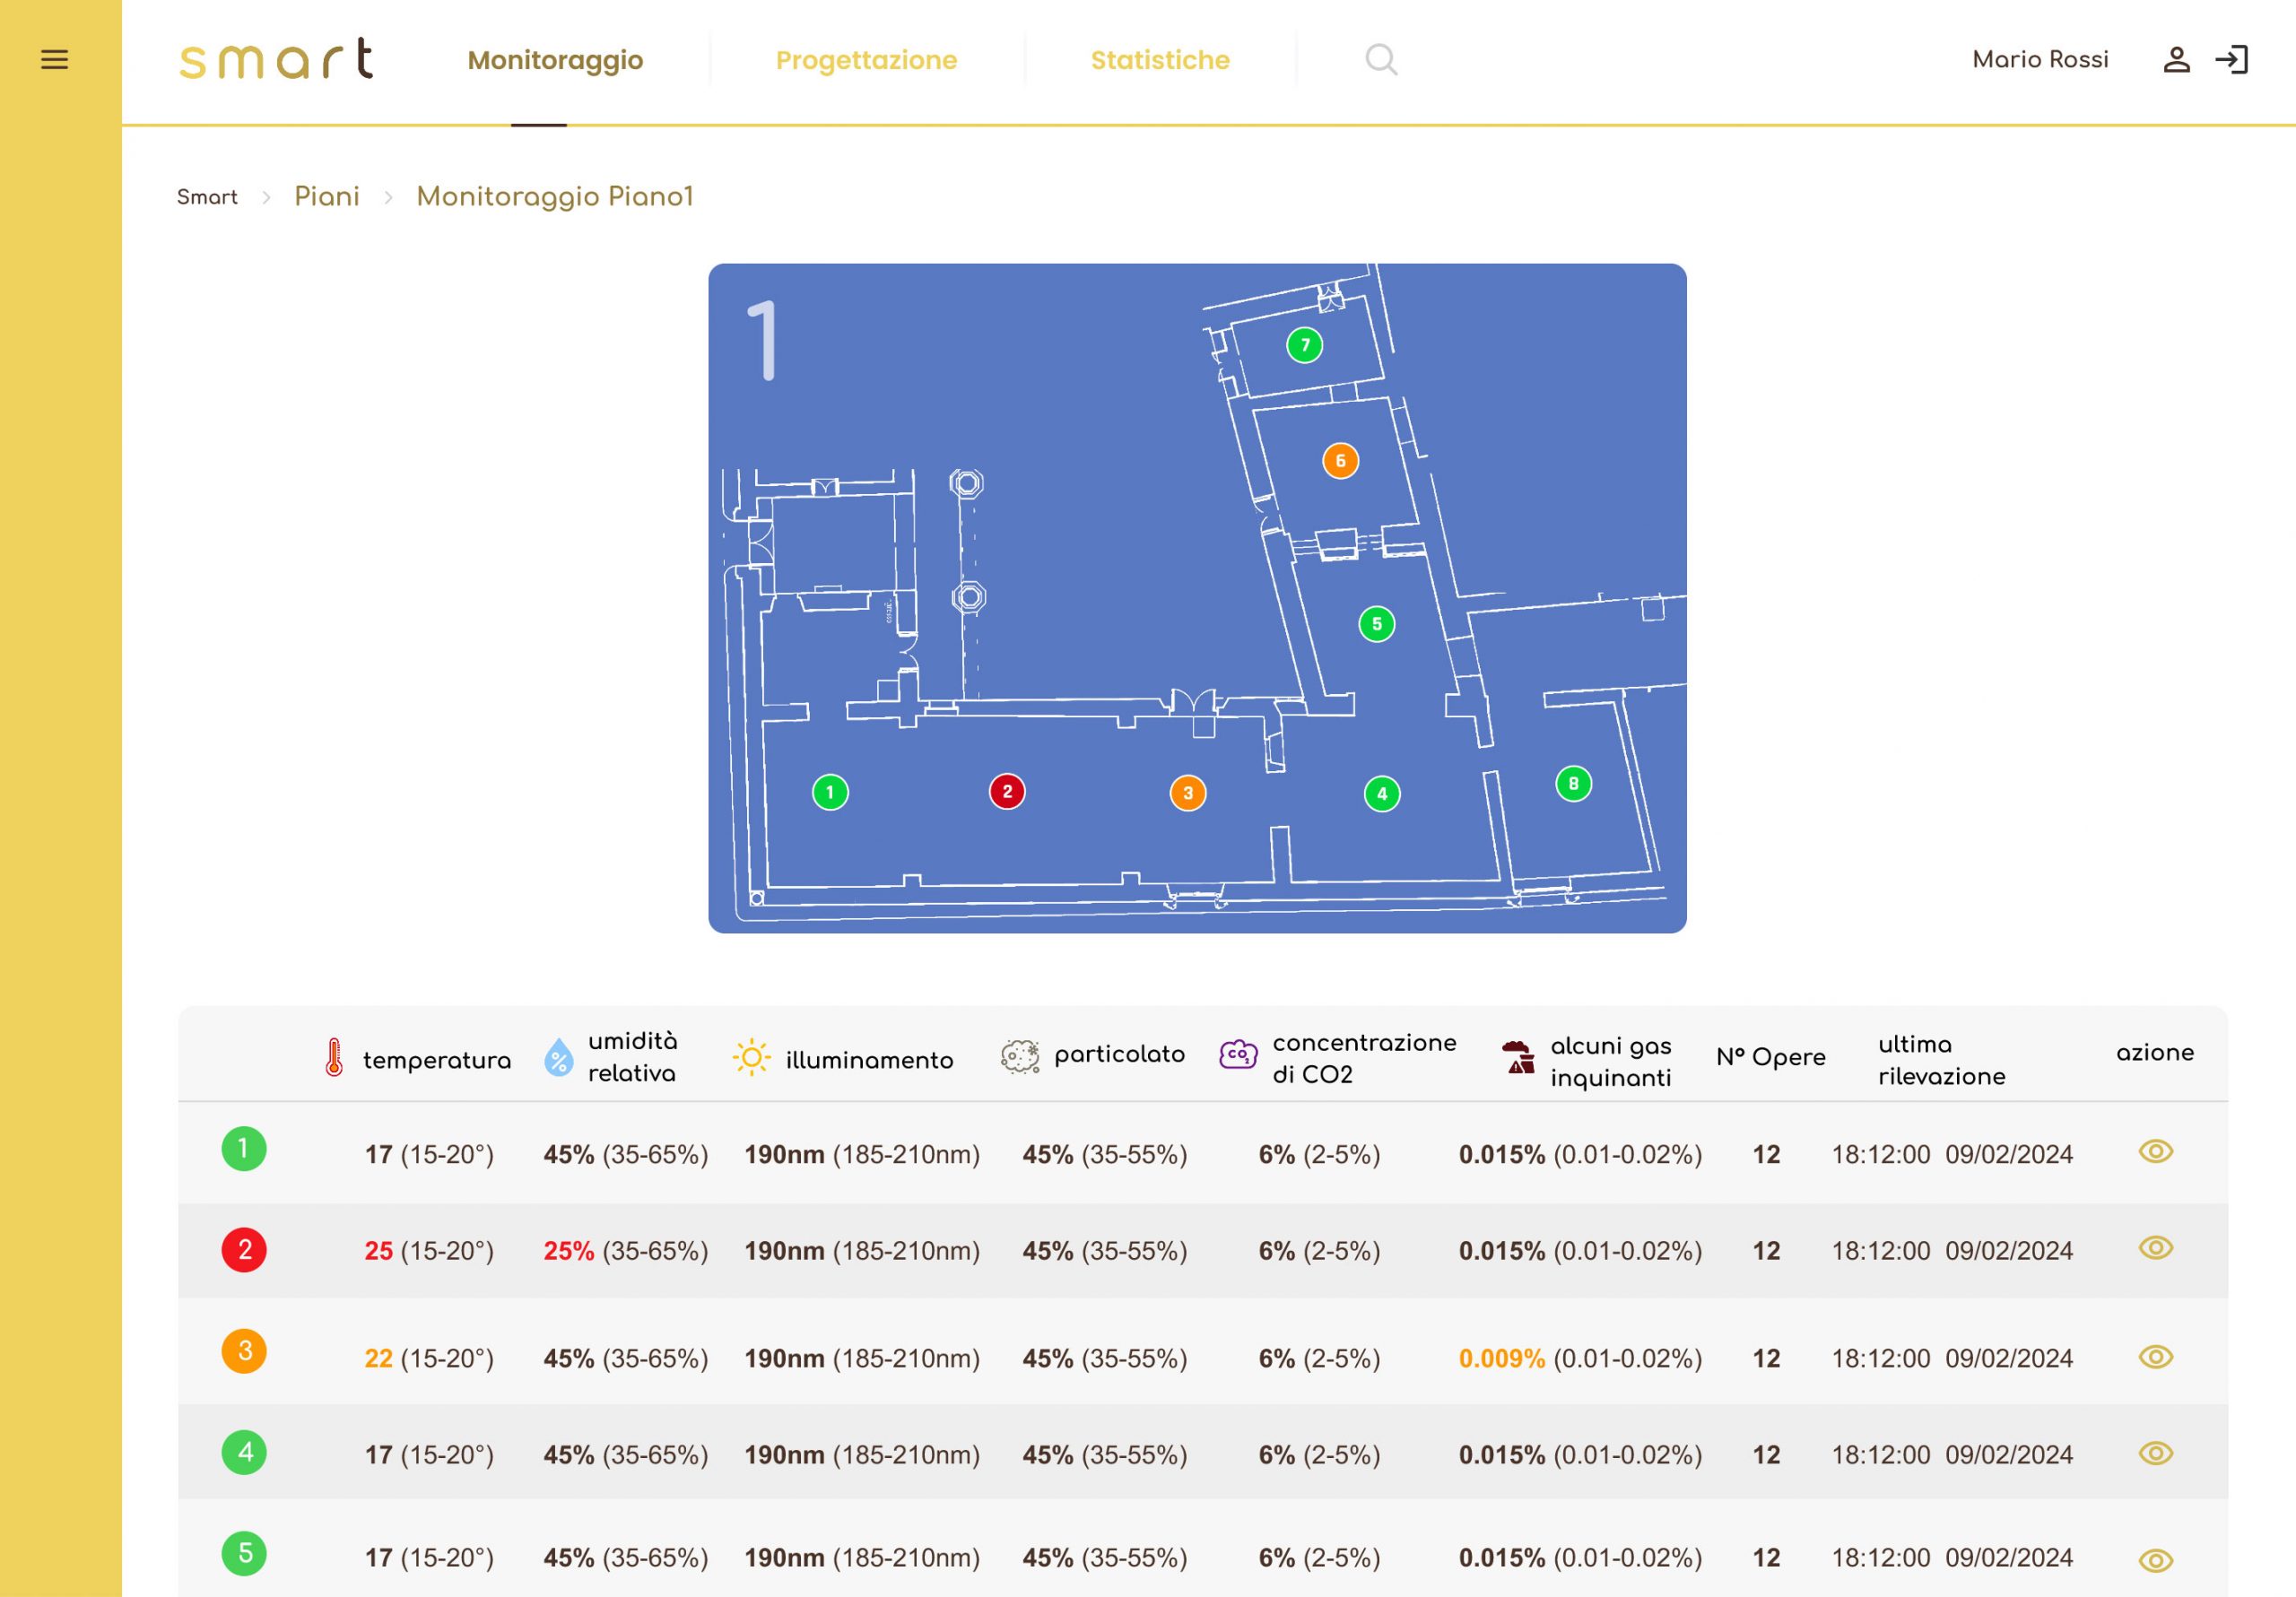This screenshot has height=1597, width=2296.
Task: Click the concentrazione di CO2 header
Action: click(1364, 1058)
